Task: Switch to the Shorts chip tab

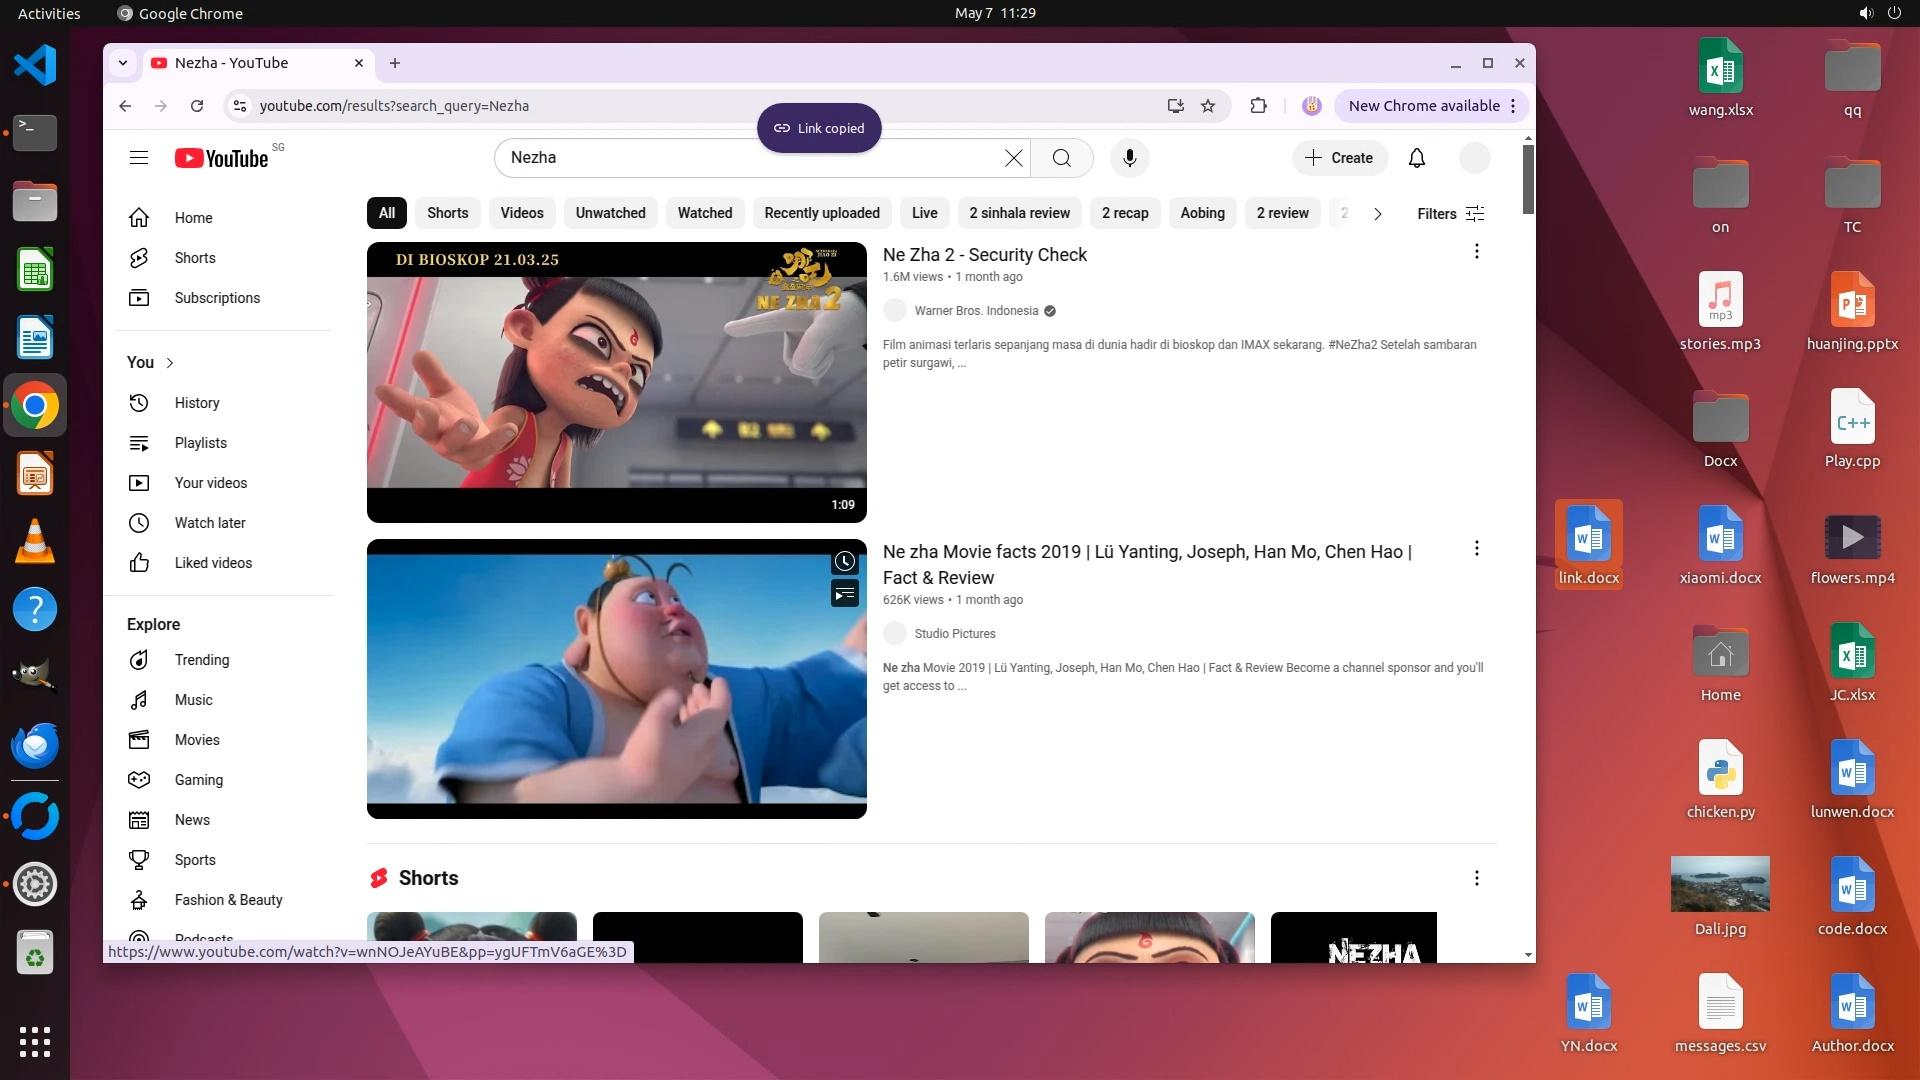Action: (x=447, y=213)
